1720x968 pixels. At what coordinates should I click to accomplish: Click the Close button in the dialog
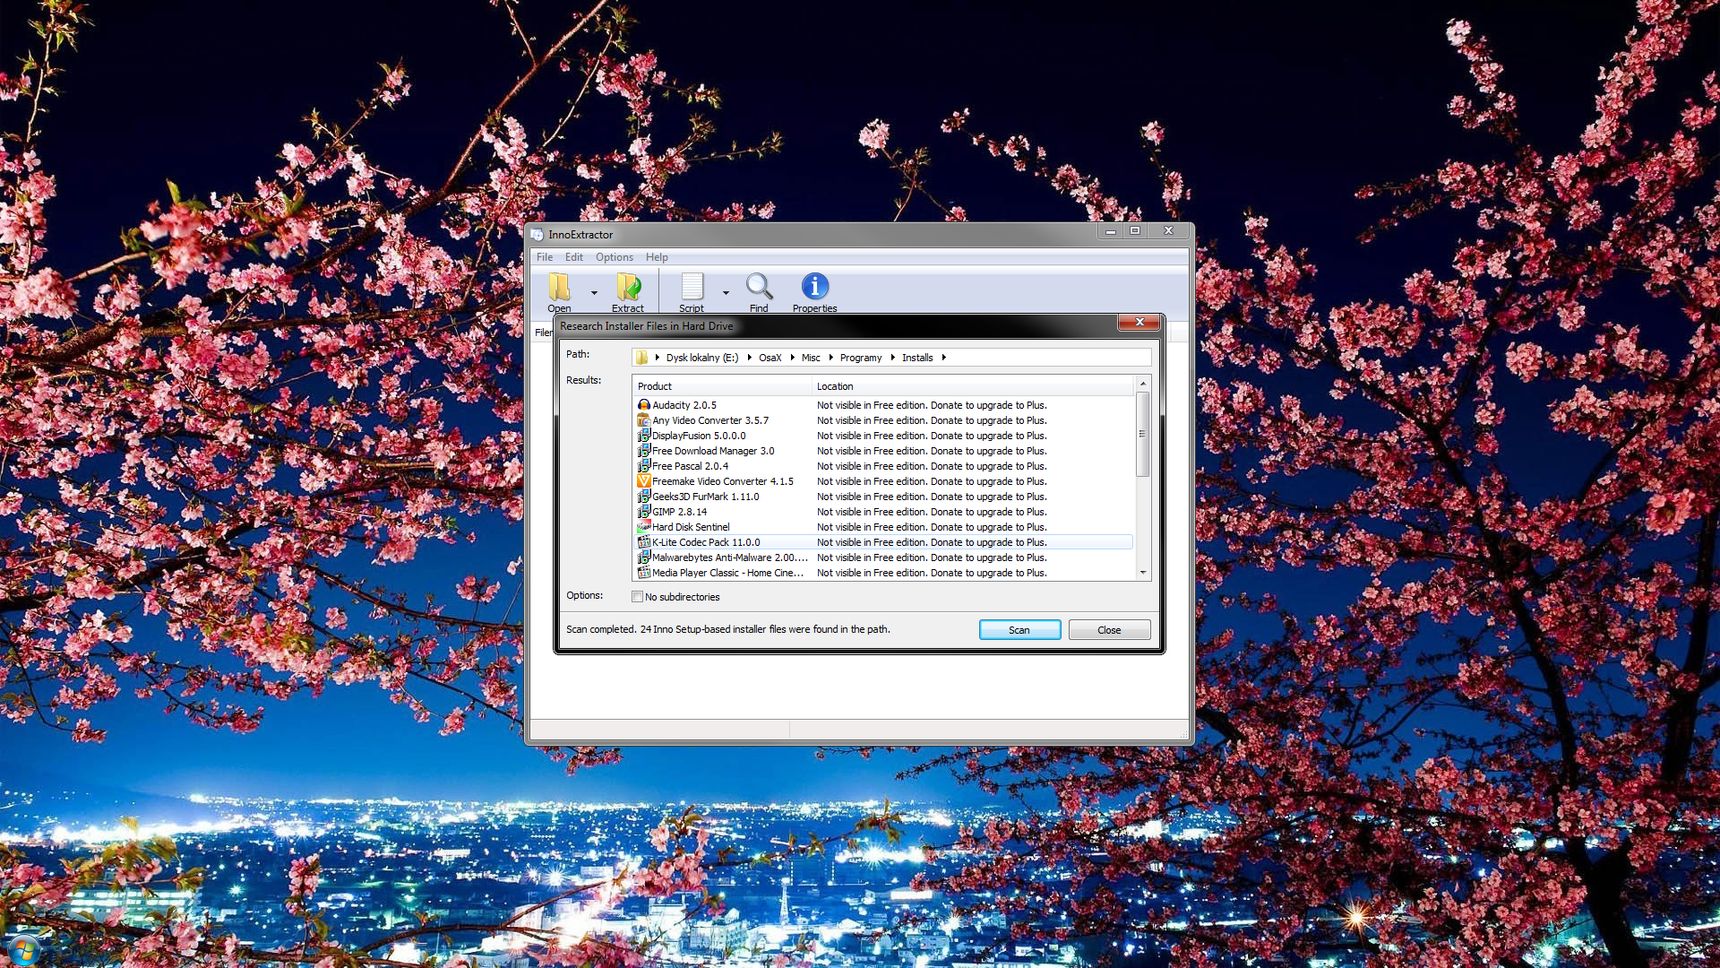pyautogui.click(x=1109, y=630)
